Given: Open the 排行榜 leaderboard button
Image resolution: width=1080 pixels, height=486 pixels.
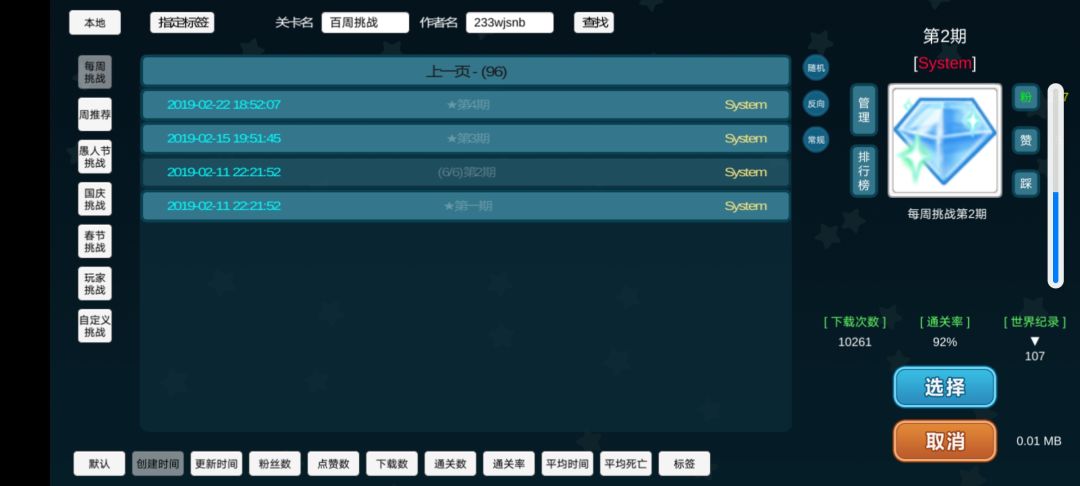Looking at the screenshot, I should click(864, 171).
